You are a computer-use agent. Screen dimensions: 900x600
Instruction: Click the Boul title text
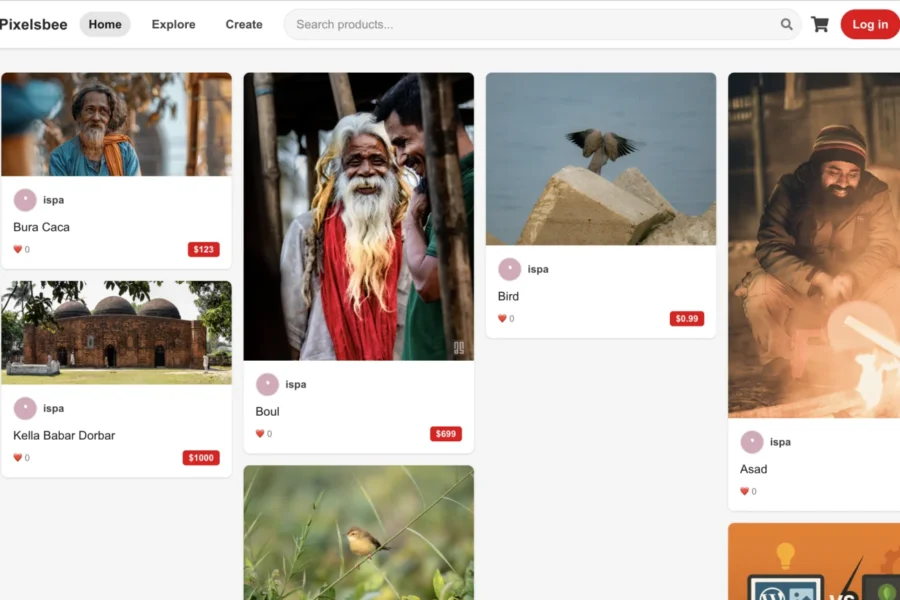tap(267, 411)
